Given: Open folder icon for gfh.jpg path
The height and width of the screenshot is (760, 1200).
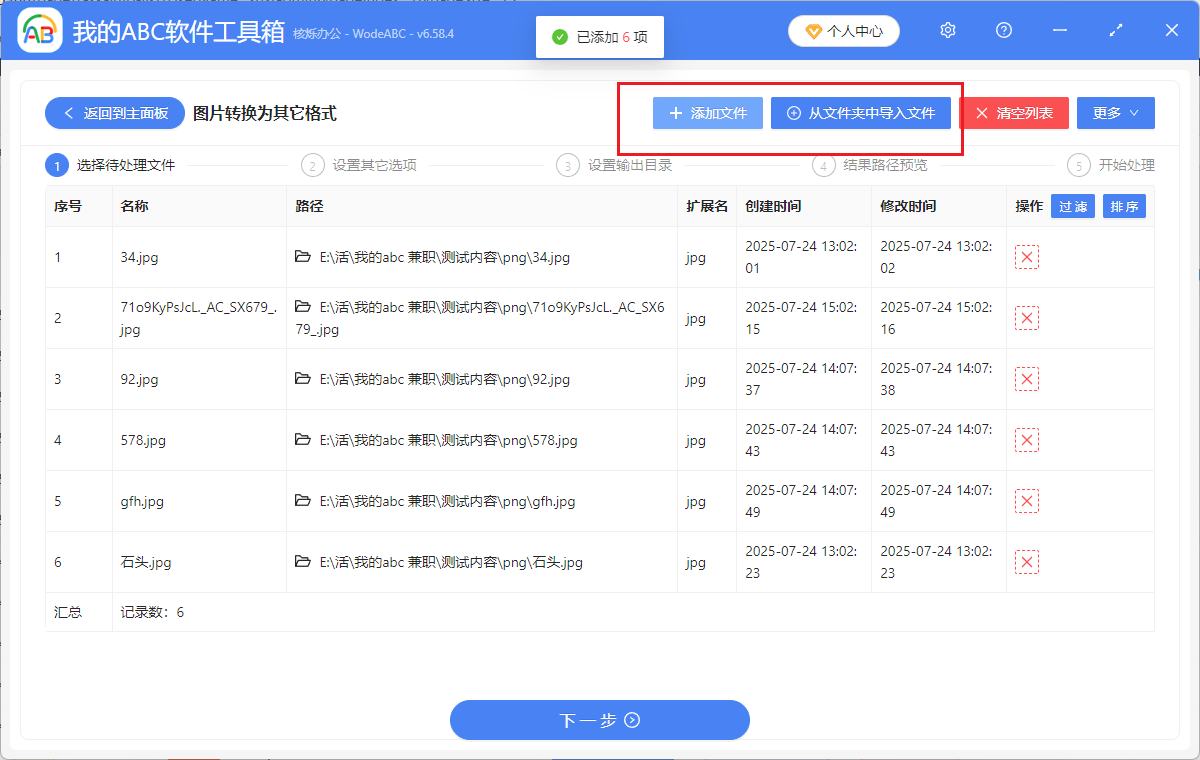Looking at the screenshot, I should (303, 500).
